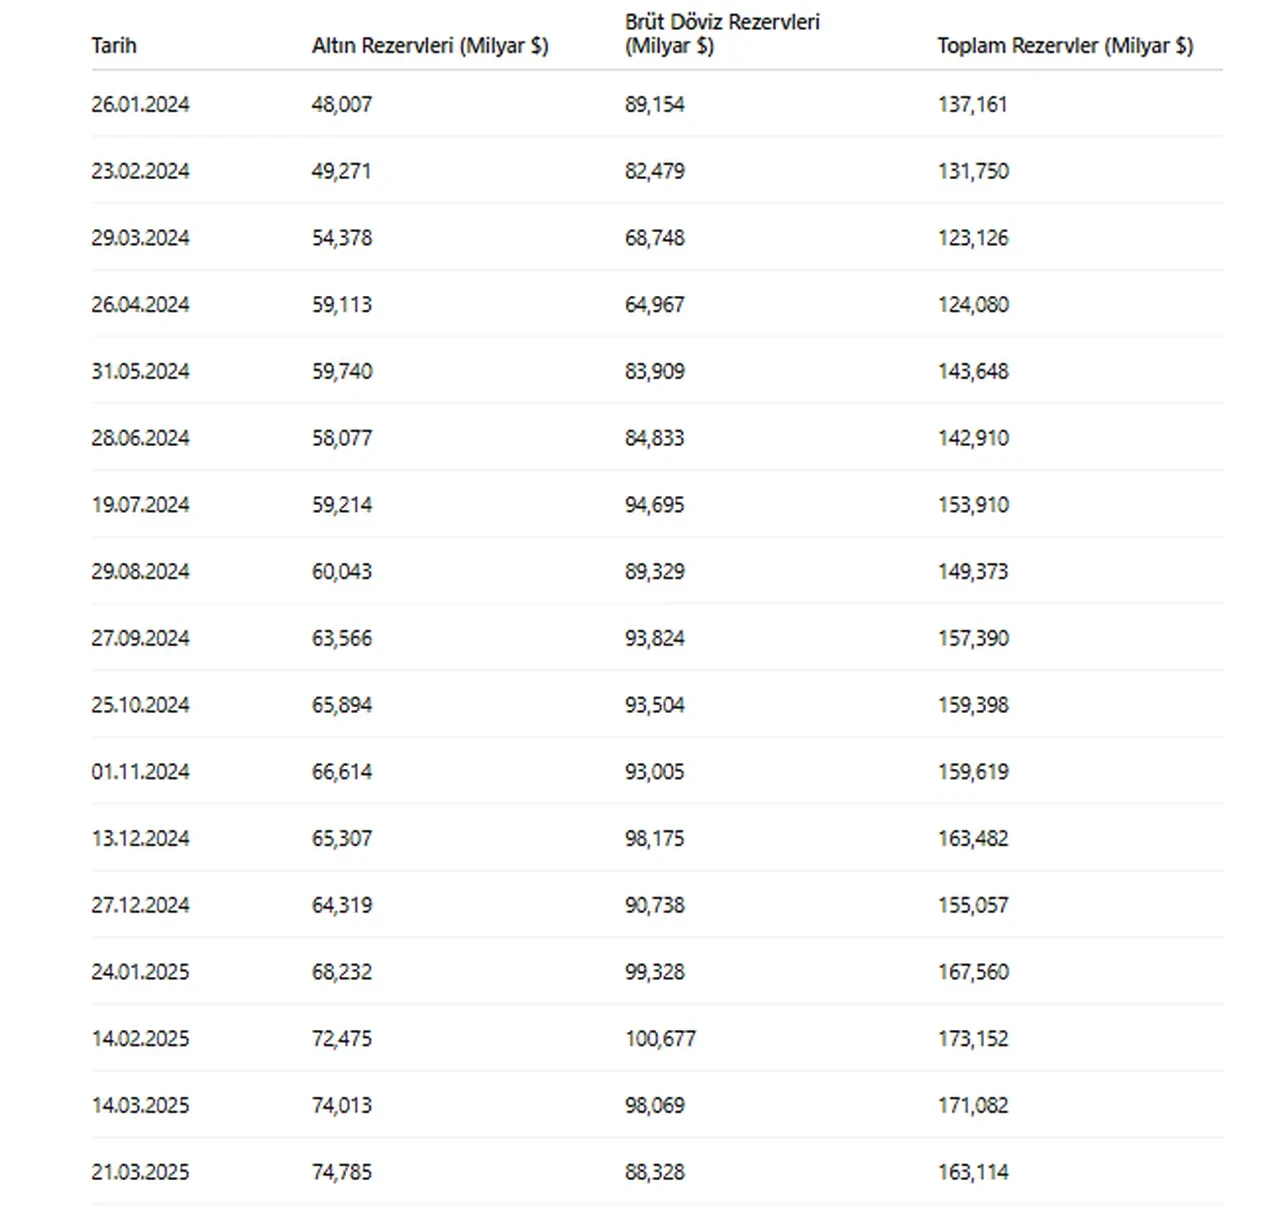Screen dimensions: 1280x1211
Task: Select gross FX value 100,677
Action: click(660, 1039)
